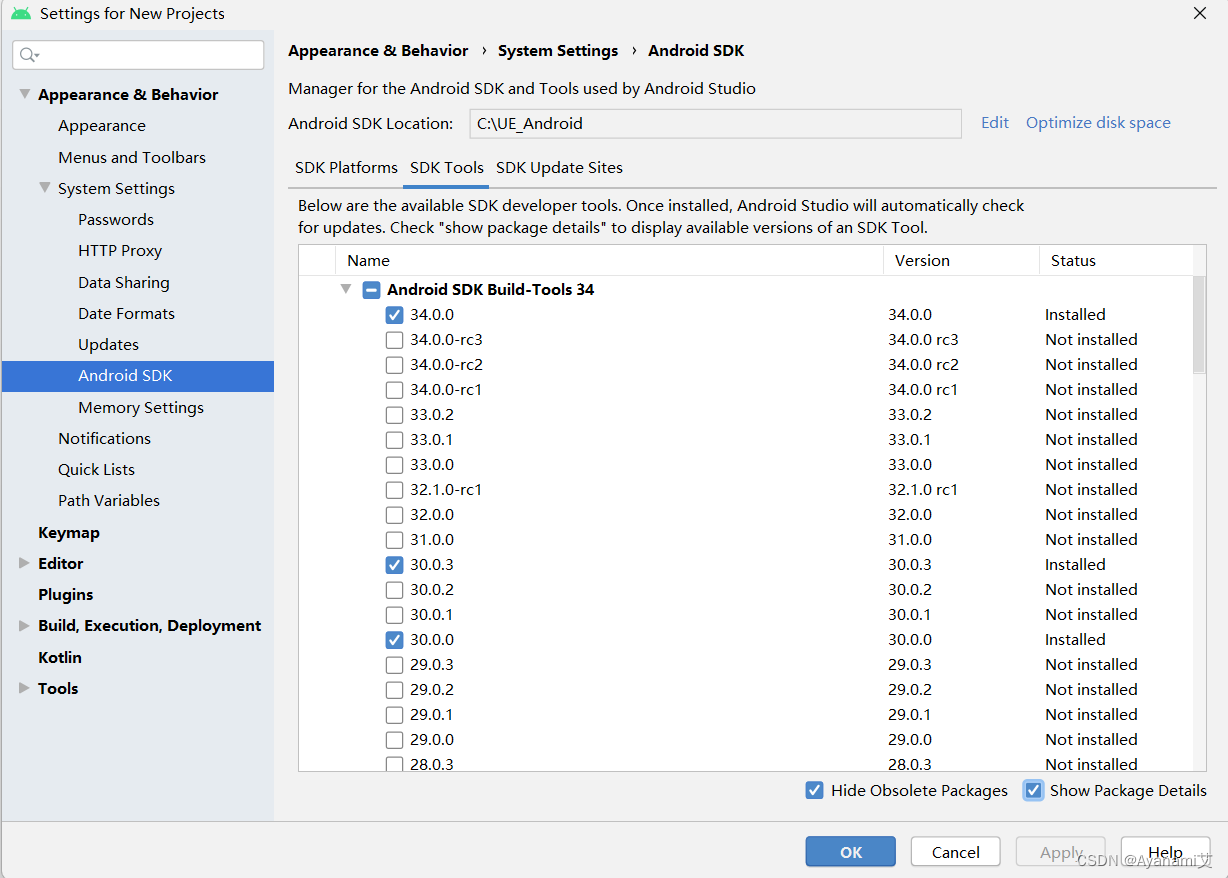Uncheck the 30.0.3 build-tools checkbox
The width and height of the screenshot is (1228, 878).
[394, 565]
